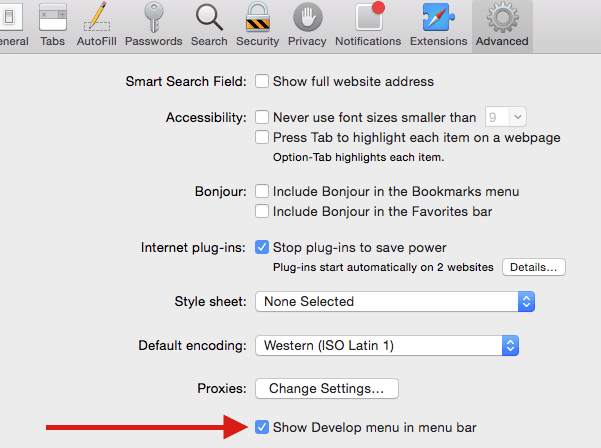Open the Passwords key icon pane
The image size is (601, 448).
tap(153, 24)
